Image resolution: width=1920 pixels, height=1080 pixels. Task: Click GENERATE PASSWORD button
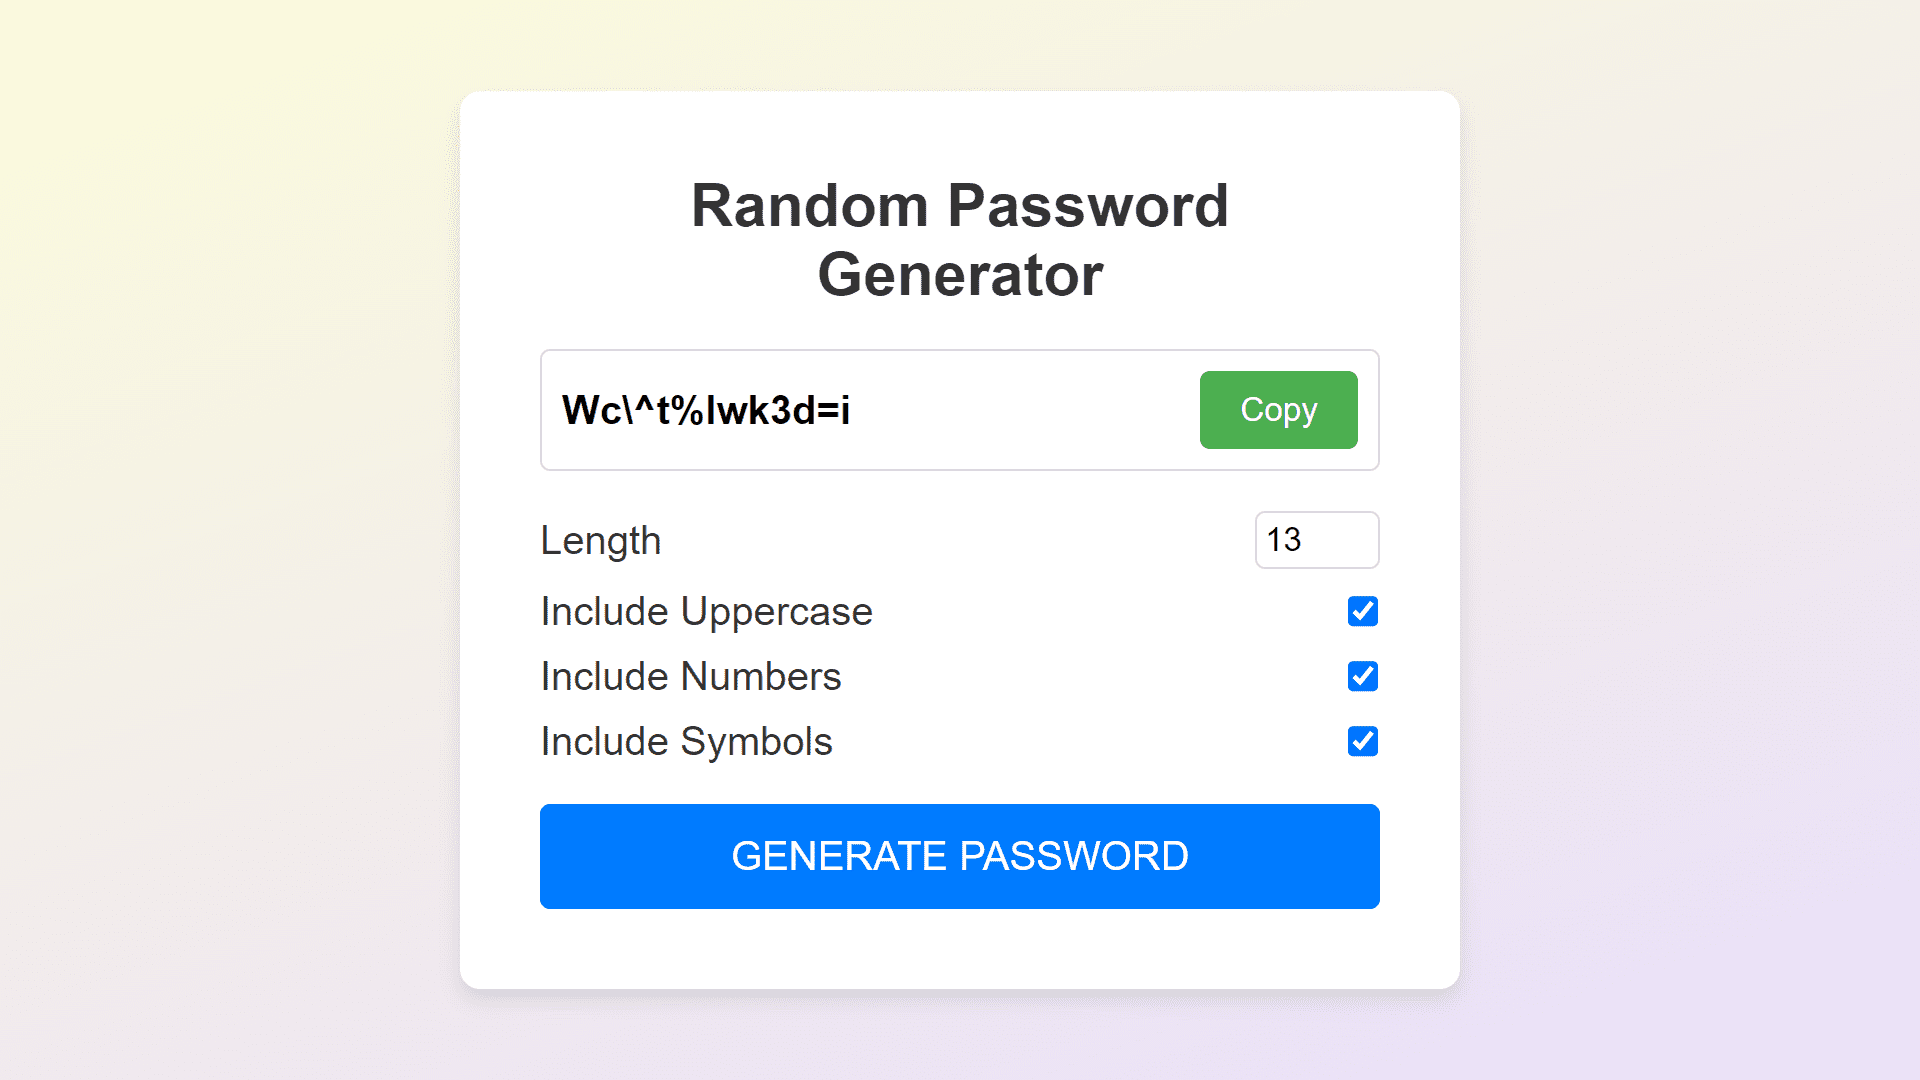coord(960,856)
